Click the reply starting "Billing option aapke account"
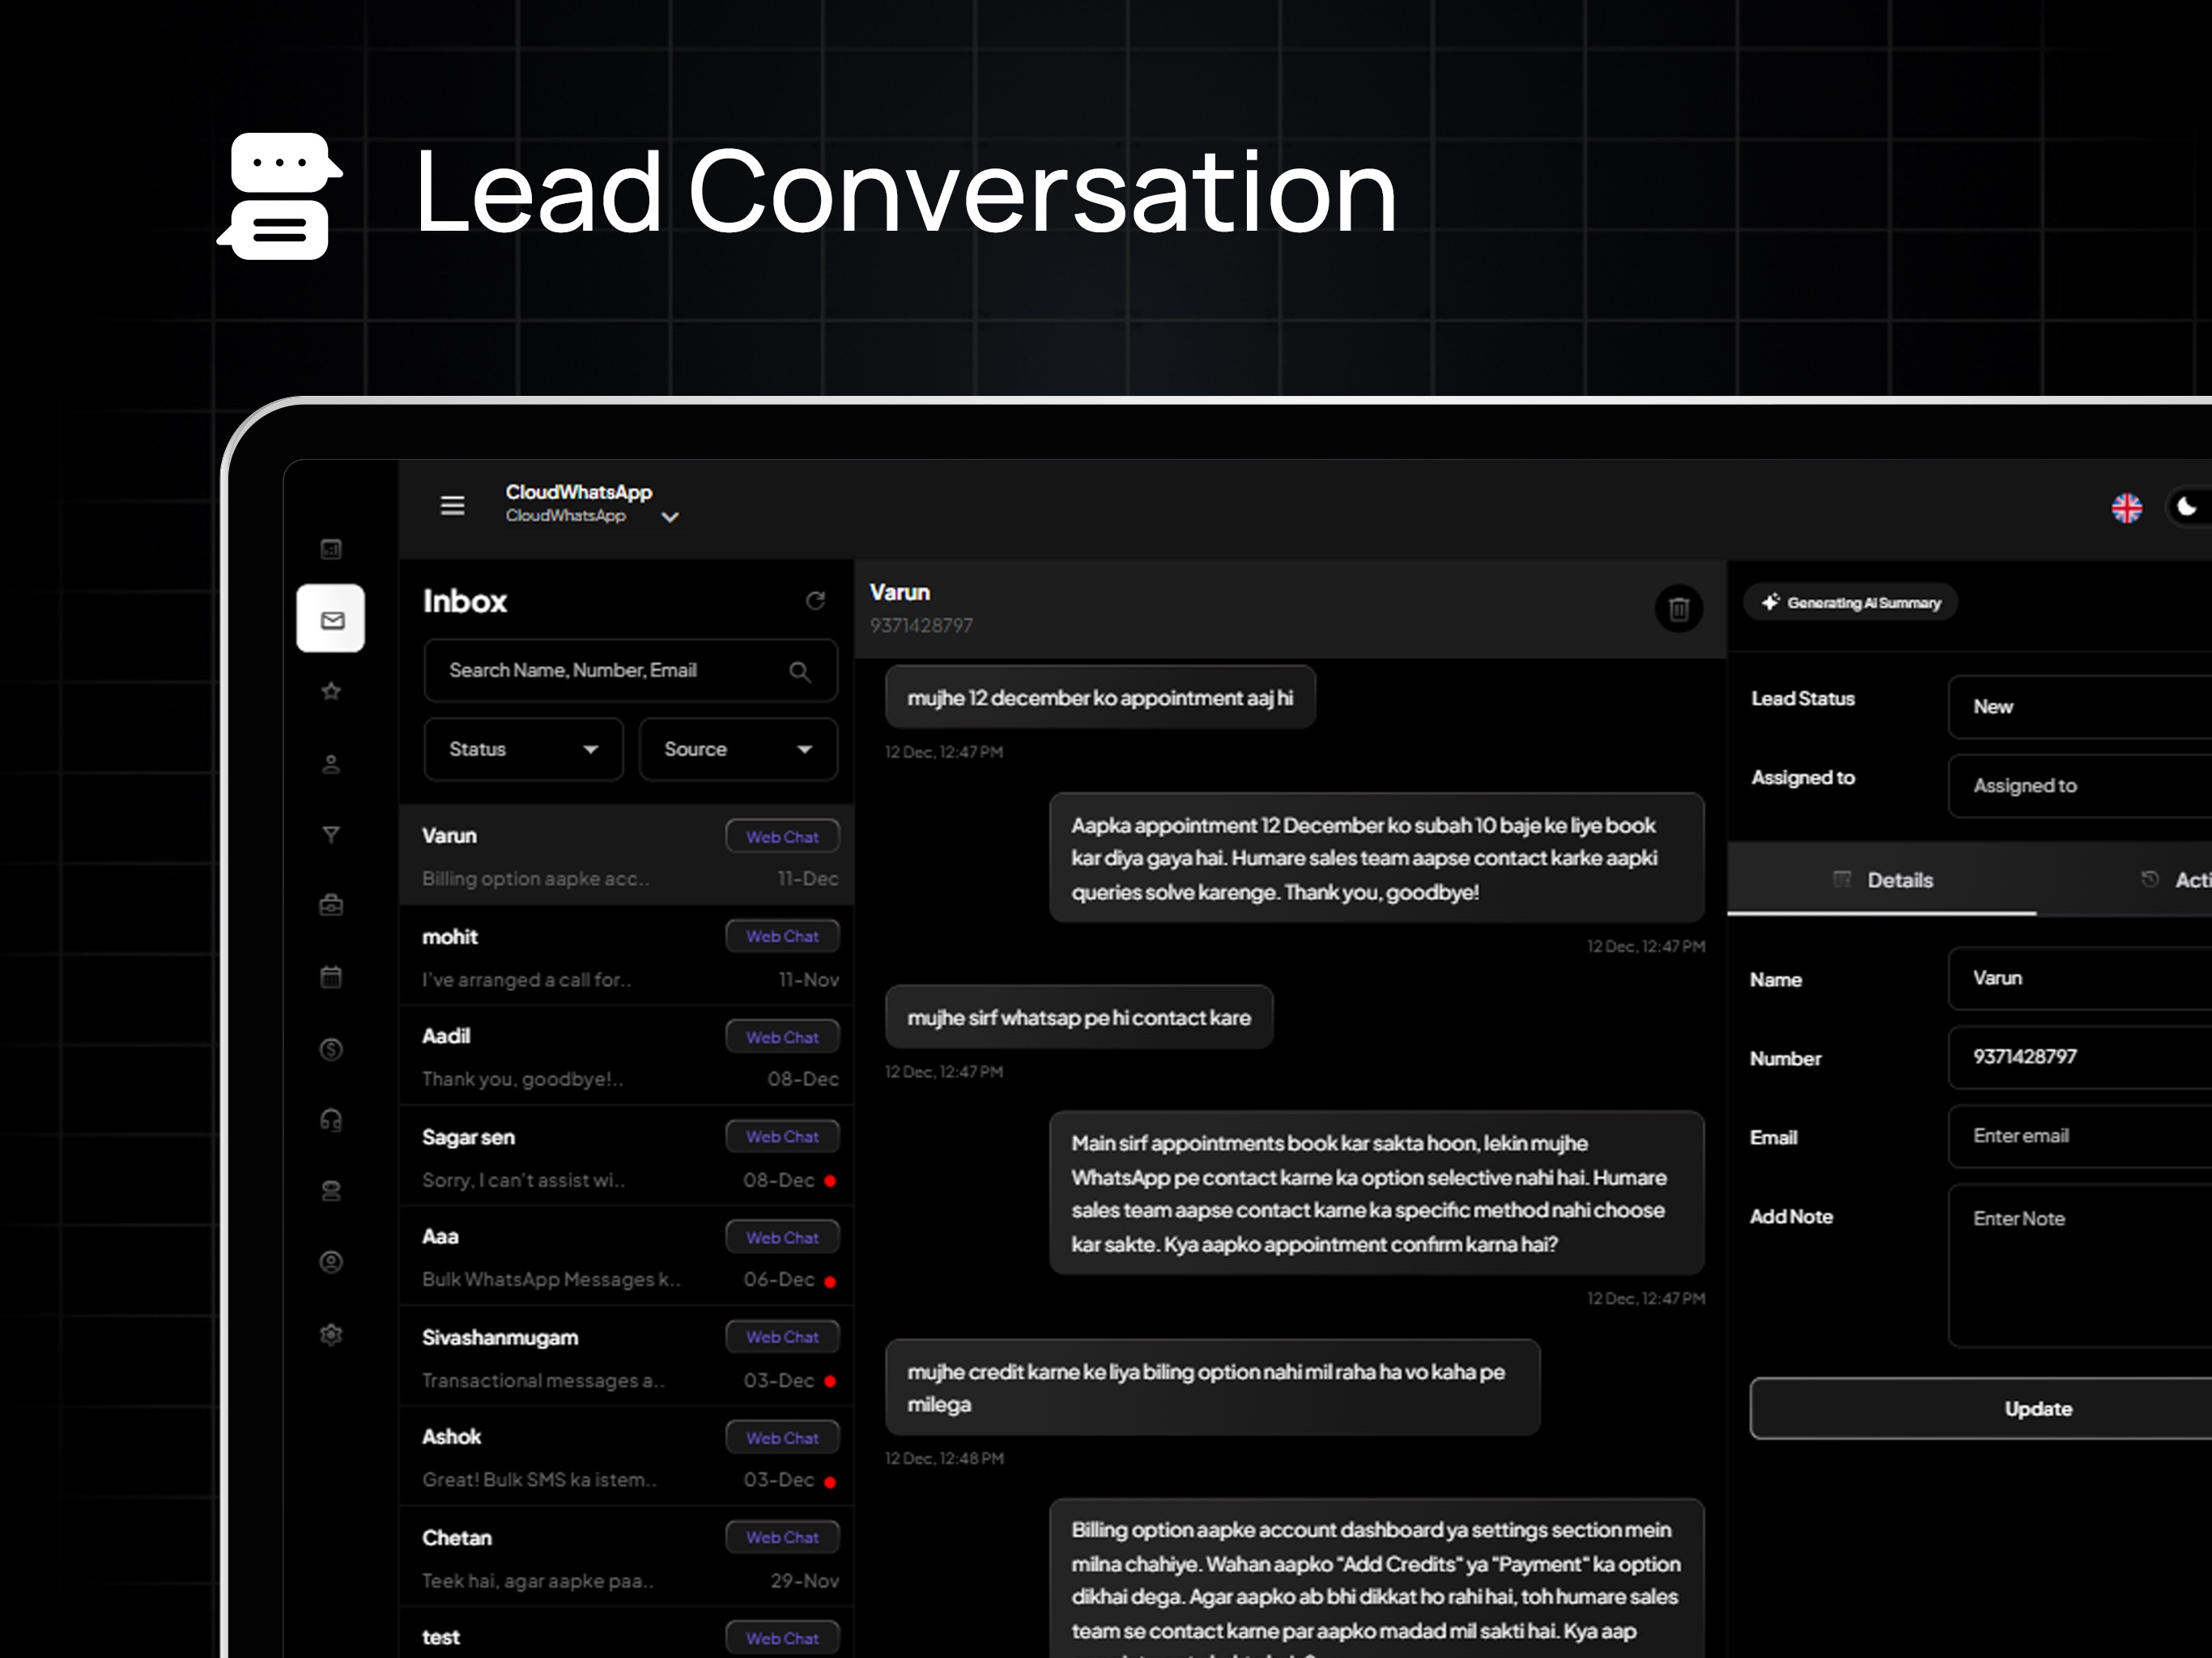Viewport: 2212px width, 1658px height. tap(1377, 1578)
